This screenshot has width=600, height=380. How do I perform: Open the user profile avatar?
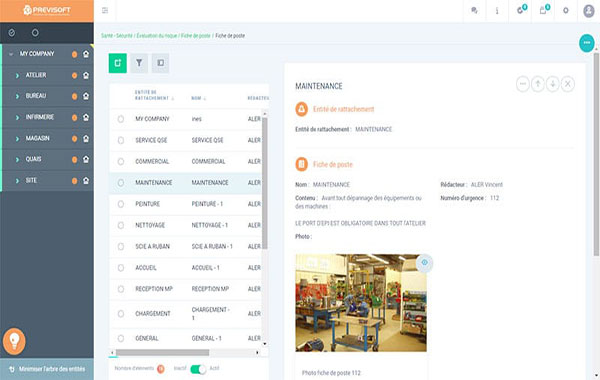point(589,11)
